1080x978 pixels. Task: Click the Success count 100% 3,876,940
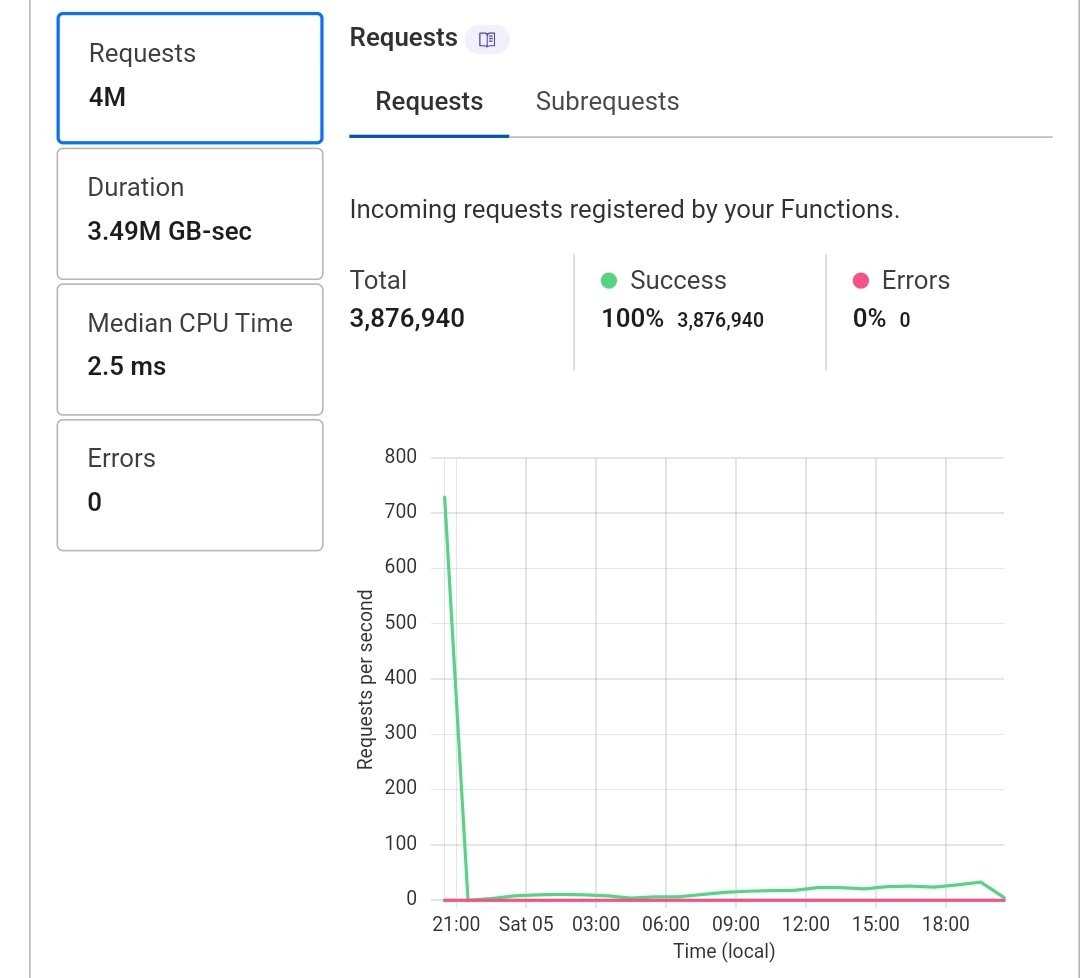pyautogui.click(x=683, y=319)
